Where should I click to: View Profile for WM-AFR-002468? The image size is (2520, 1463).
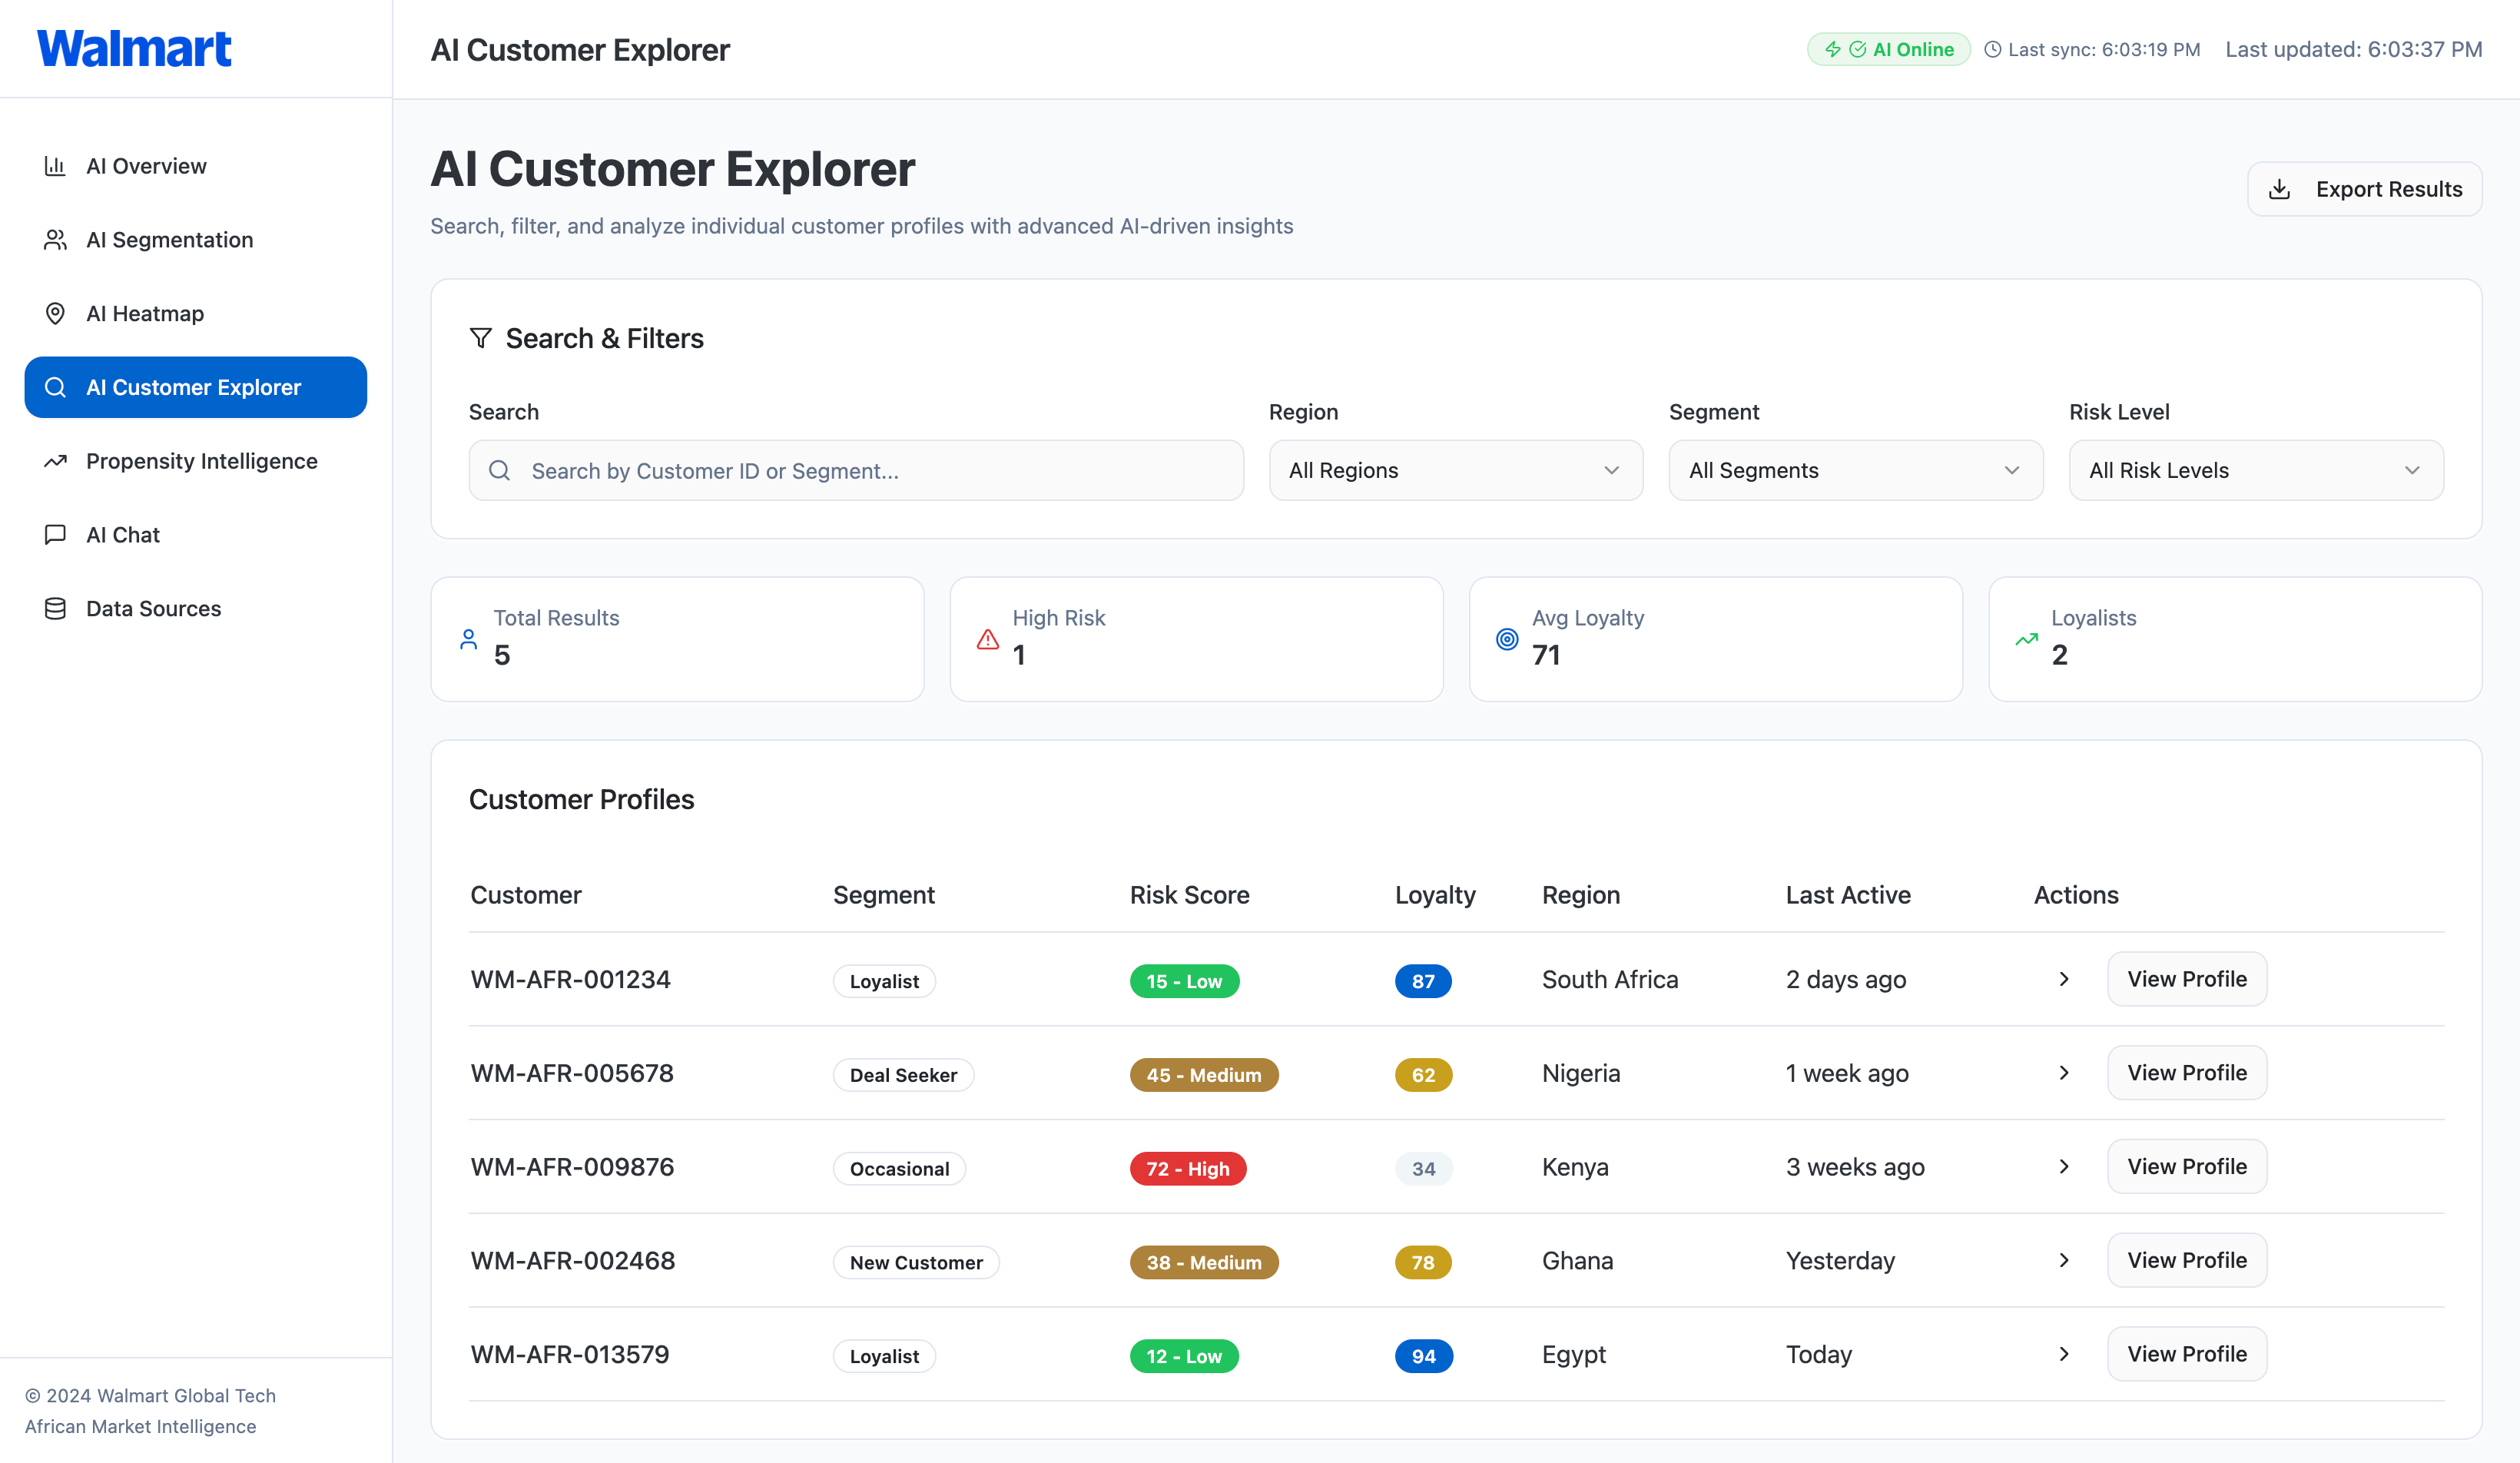coord(2186,1260)
